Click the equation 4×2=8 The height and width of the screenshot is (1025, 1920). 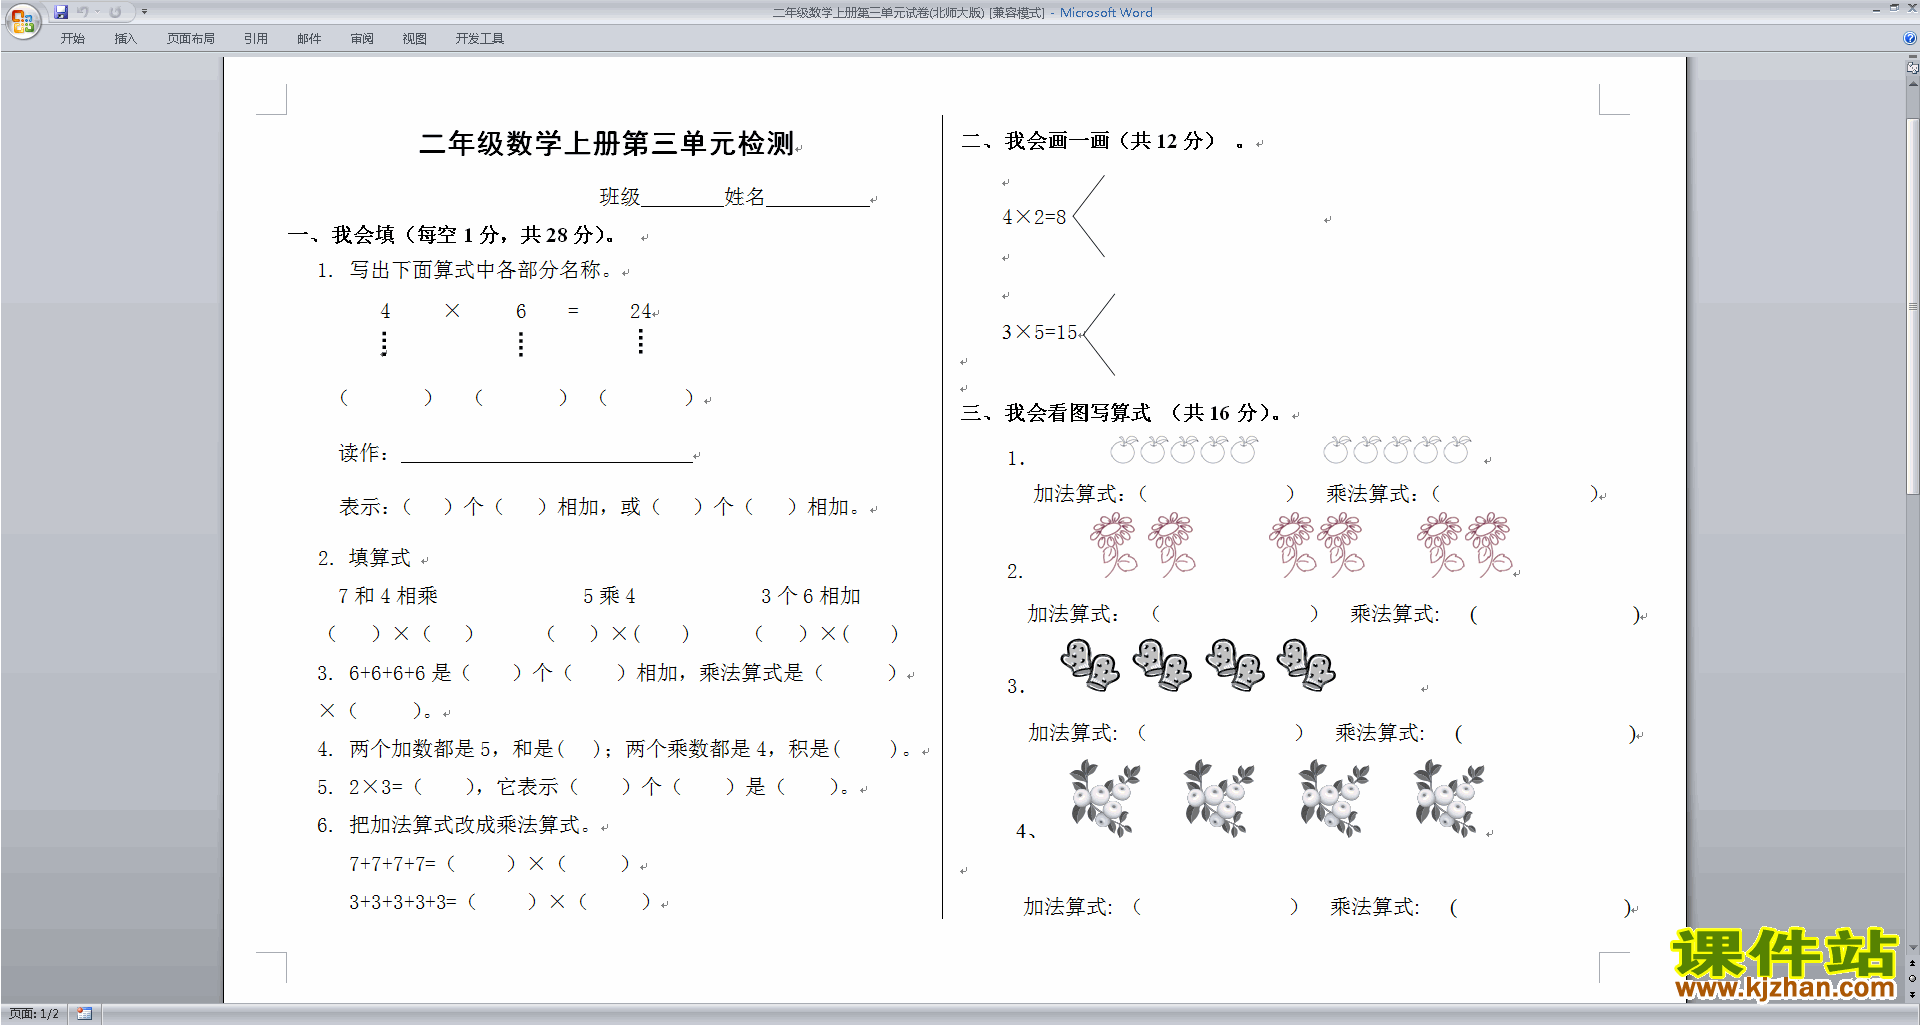tap(1034, 217)
